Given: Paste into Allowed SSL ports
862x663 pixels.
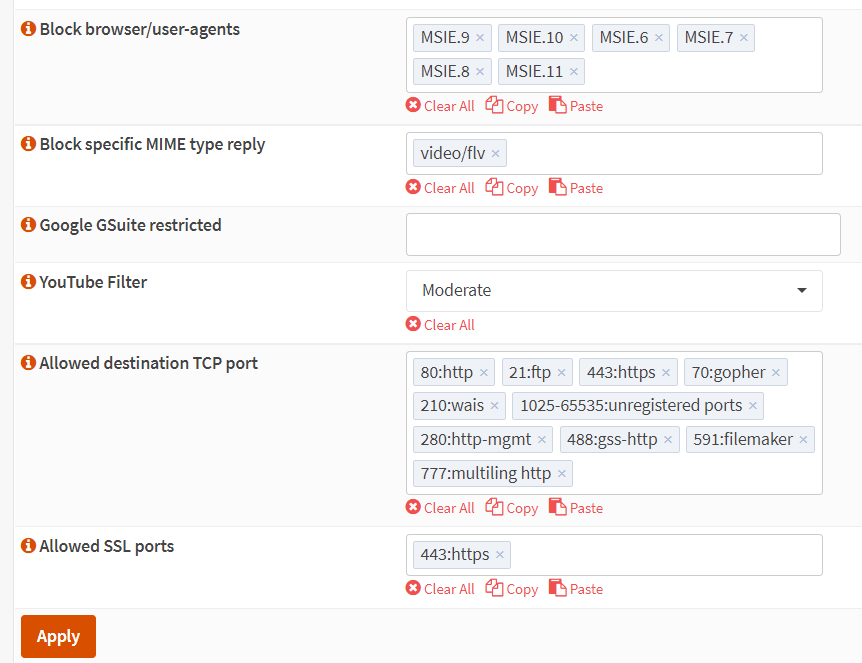Looking at the screenshot, I should pos(576,589).
